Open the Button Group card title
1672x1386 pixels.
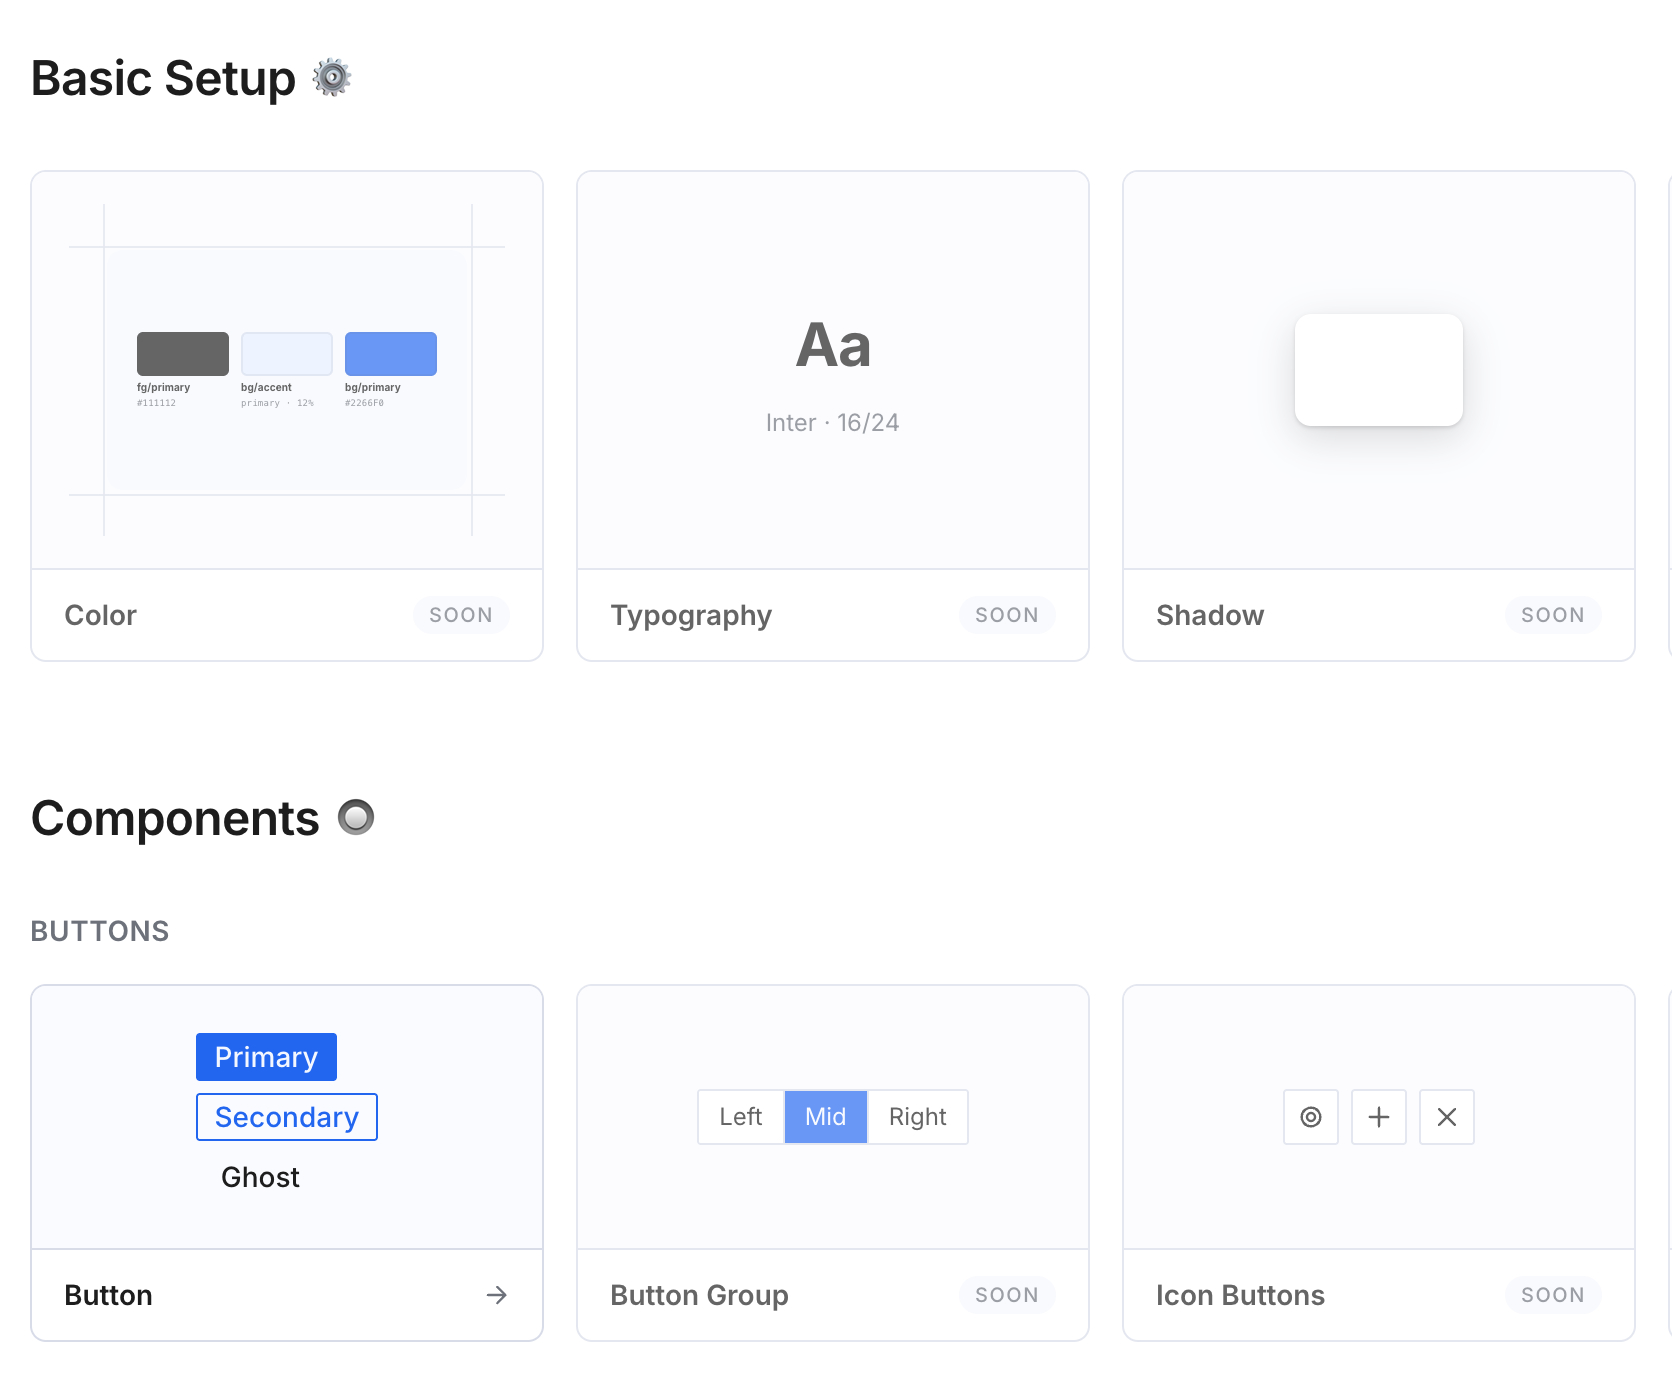tap(700, 1295)
